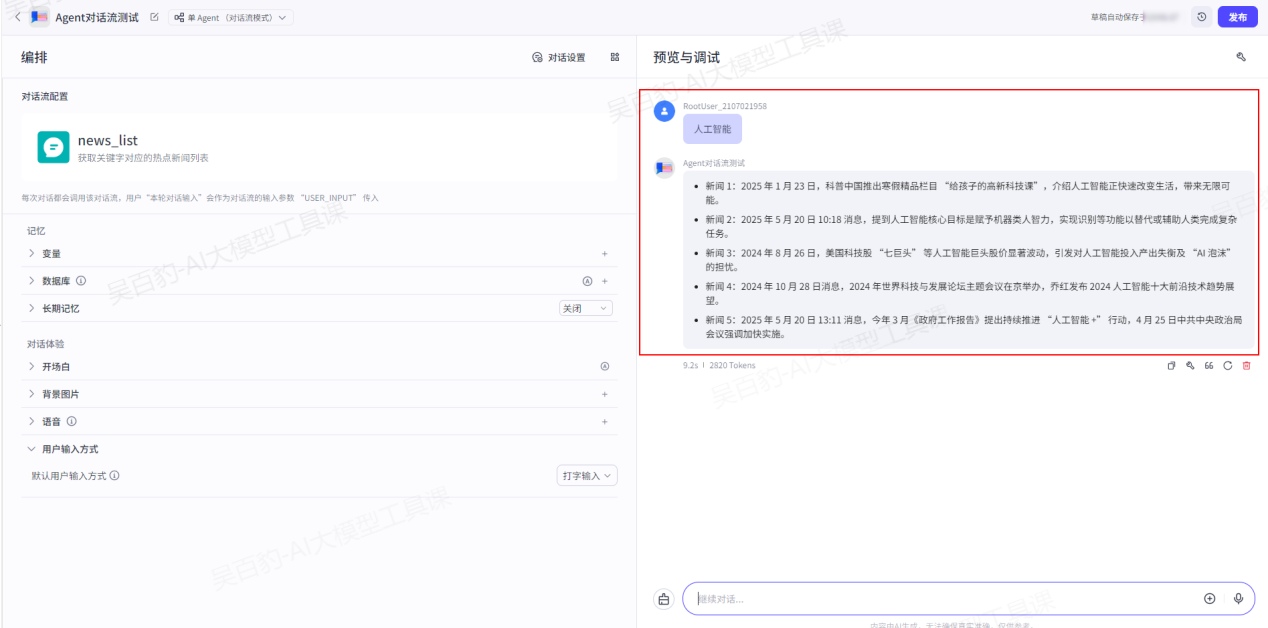The width and height of the screenshot is (1268, 628).
Task: Open the 打字输入 default input dropdown
Action: [586, 476]
